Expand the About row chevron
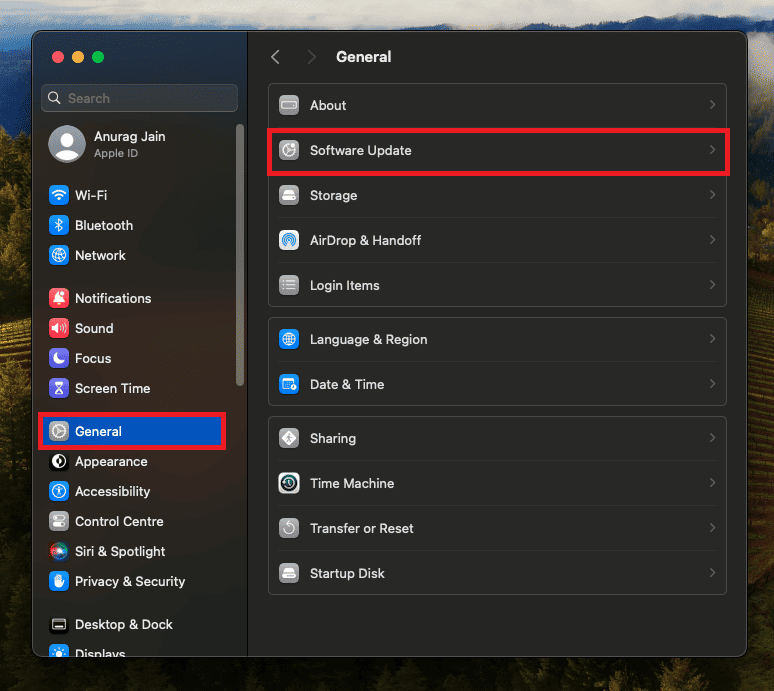The image size is (774, 691). (712, 105)
